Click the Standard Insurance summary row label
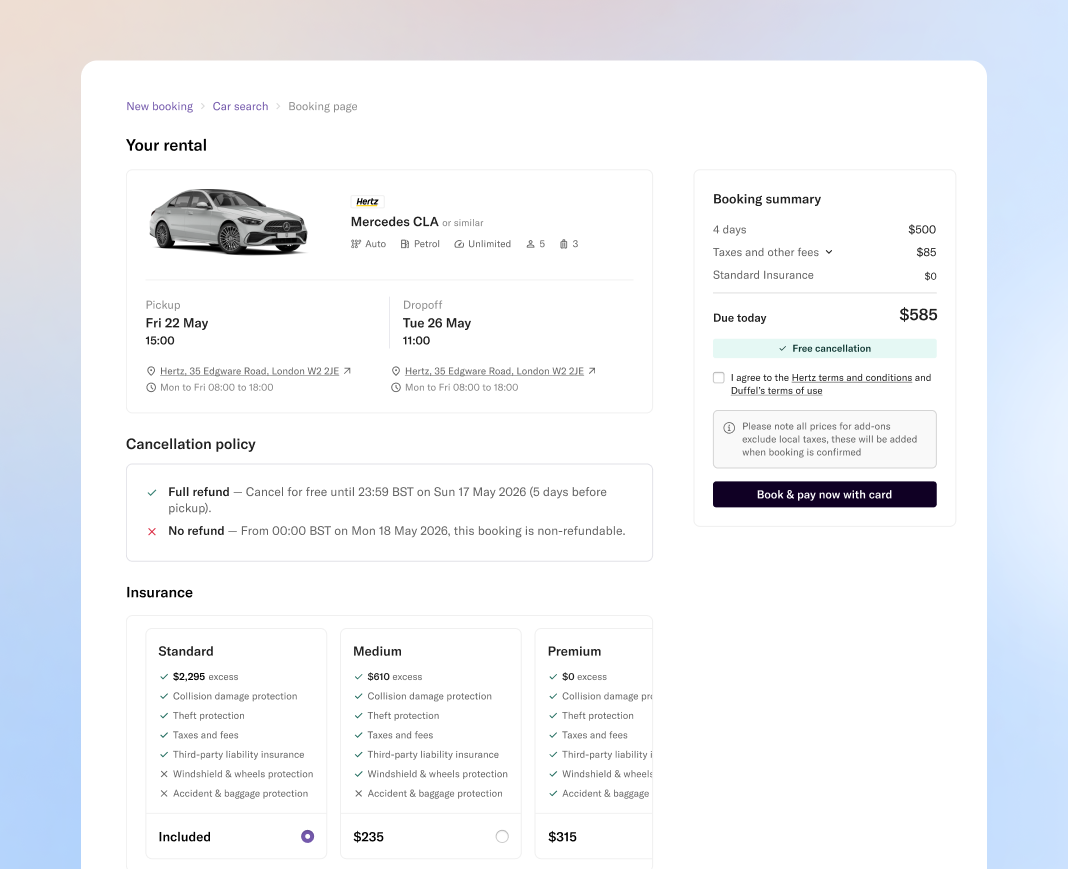 (763, 275)
